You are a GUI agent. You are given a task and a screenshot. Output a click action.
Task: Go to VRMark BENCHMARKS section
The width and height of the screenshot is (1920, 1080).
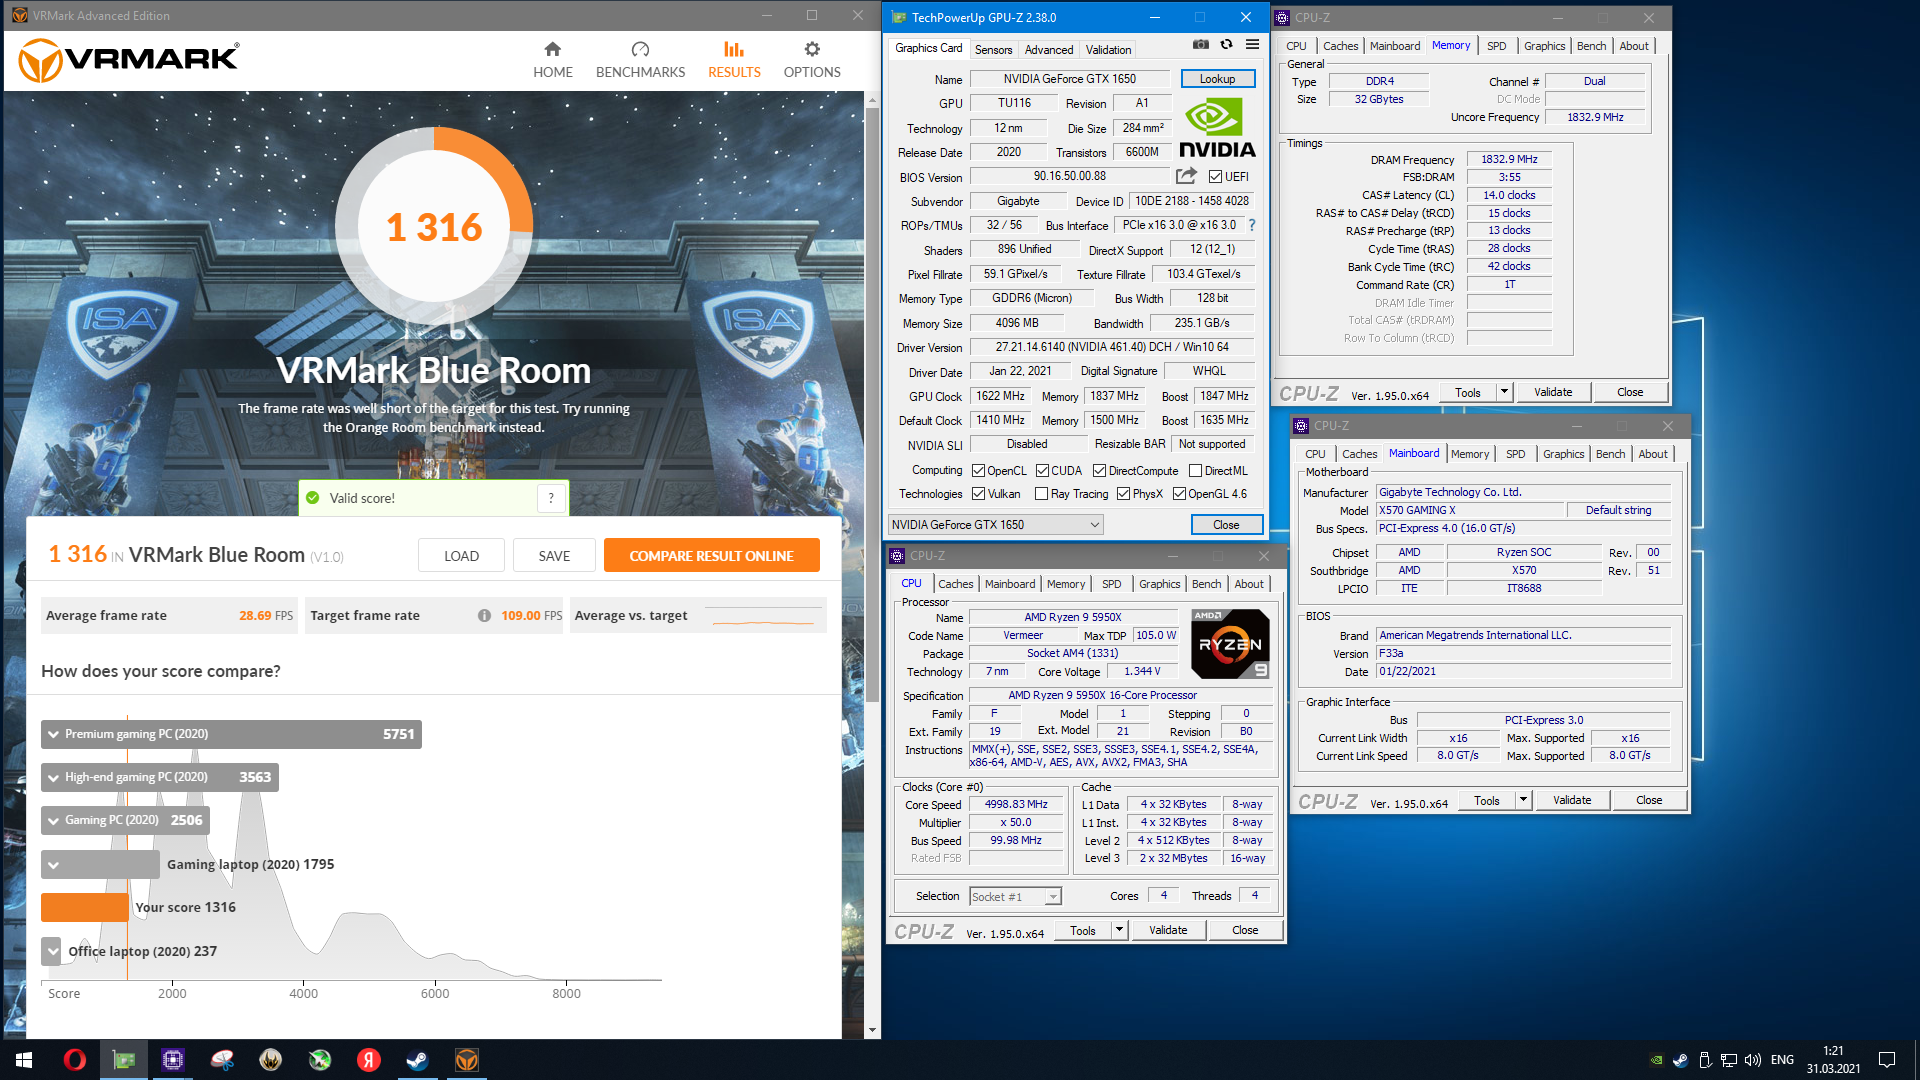click(640, 60)
